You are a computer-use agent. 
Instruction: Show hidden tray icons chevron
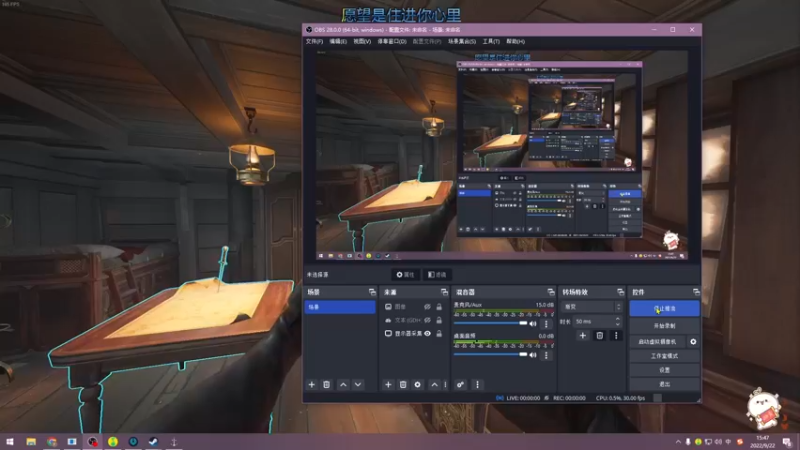point(678,442)
